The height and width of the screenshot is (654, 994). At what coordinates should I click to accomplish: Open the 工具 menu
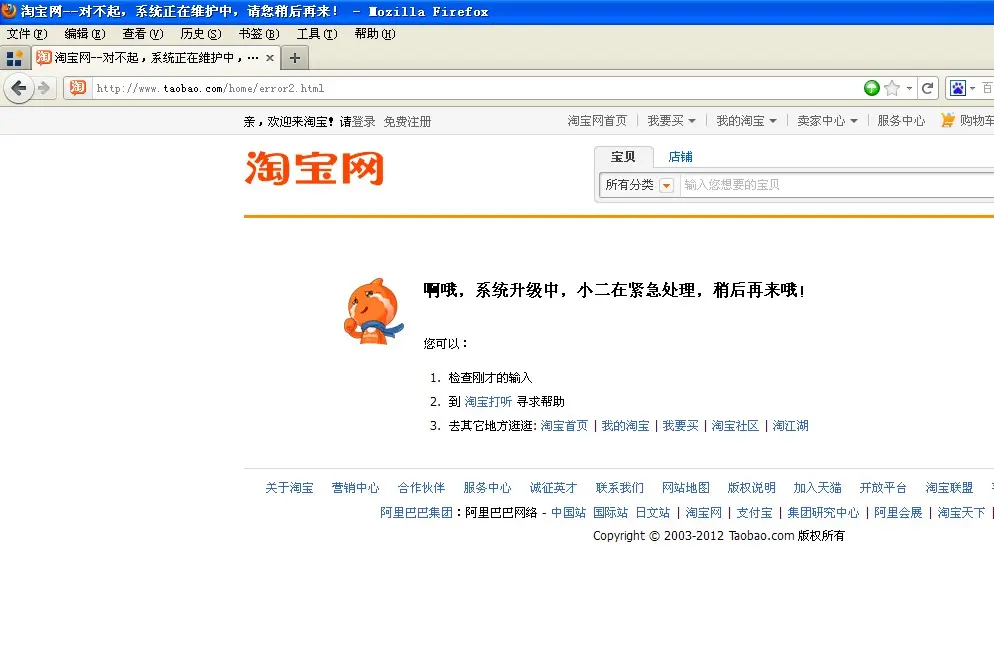coord(317,34)
